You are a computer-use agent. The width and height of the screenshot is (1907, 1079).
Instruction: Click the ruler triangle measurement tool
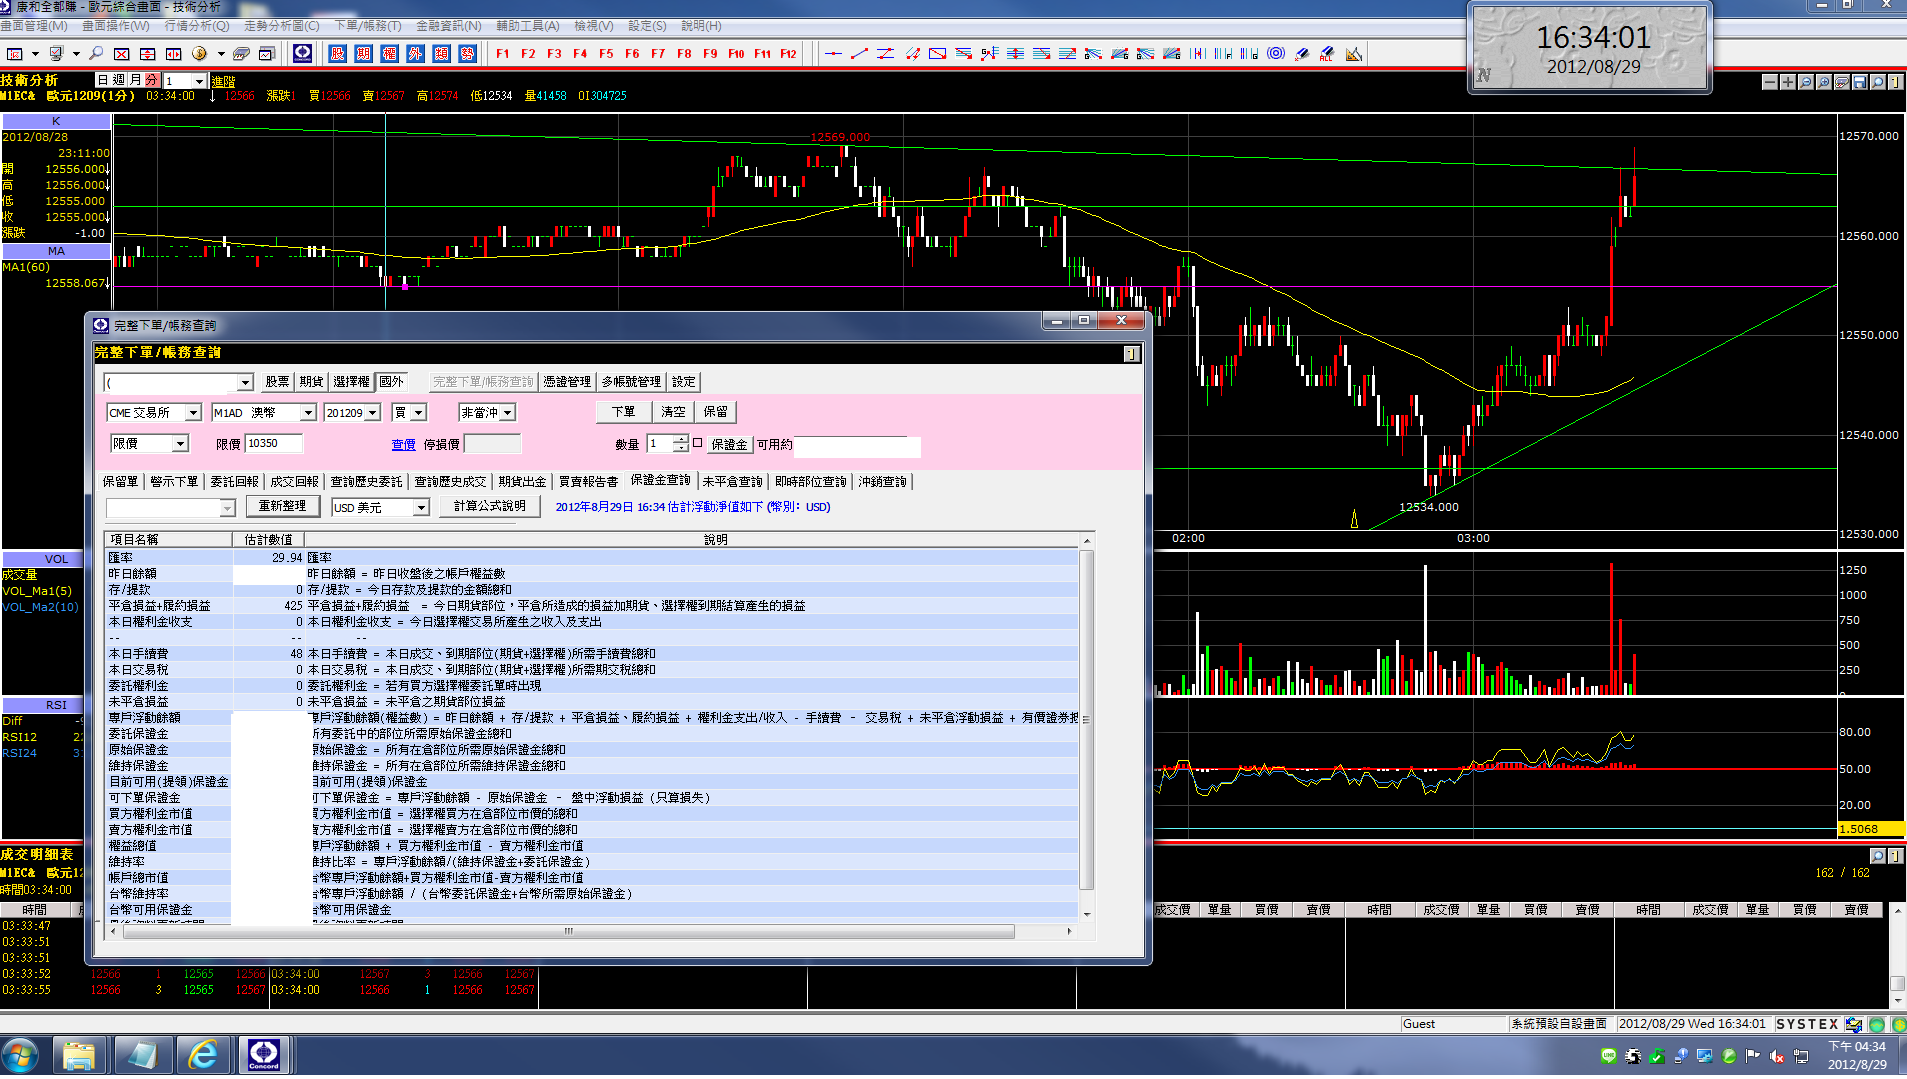point(1354,54)
